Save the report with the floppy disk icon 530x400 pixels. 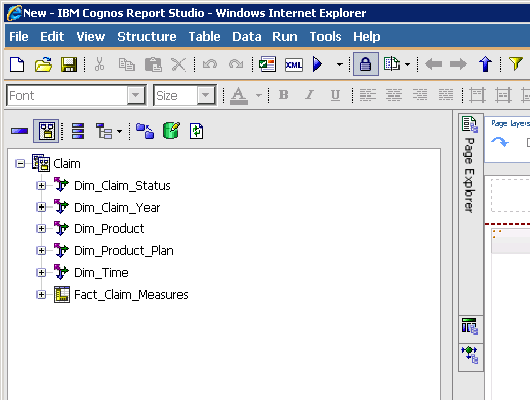pyautogui.click(x=69, y=64)
